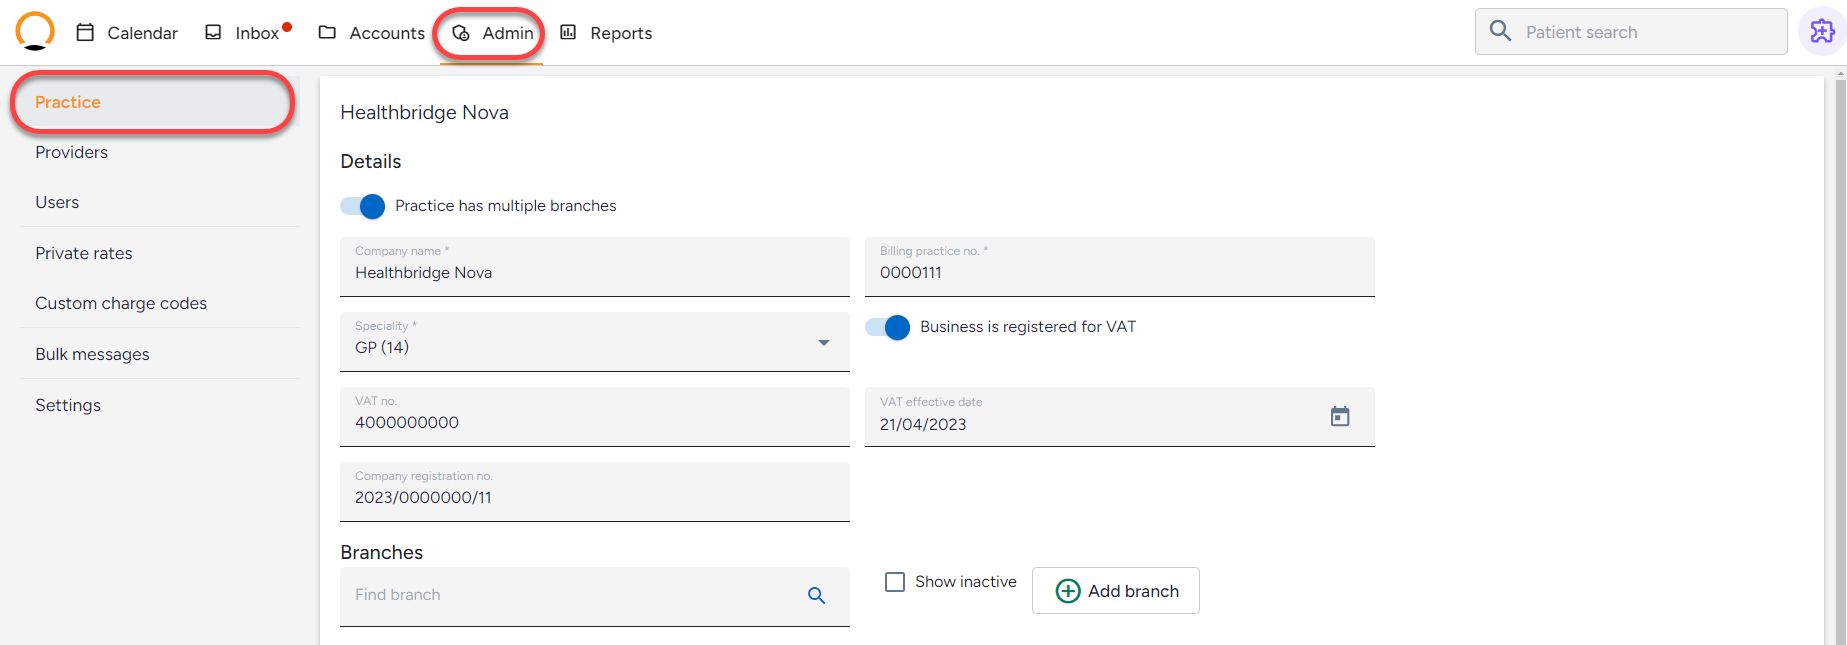Click the Healthbridge Nova page heading
This screenshot has height=645, width=1847.
(x=424, y=112)
